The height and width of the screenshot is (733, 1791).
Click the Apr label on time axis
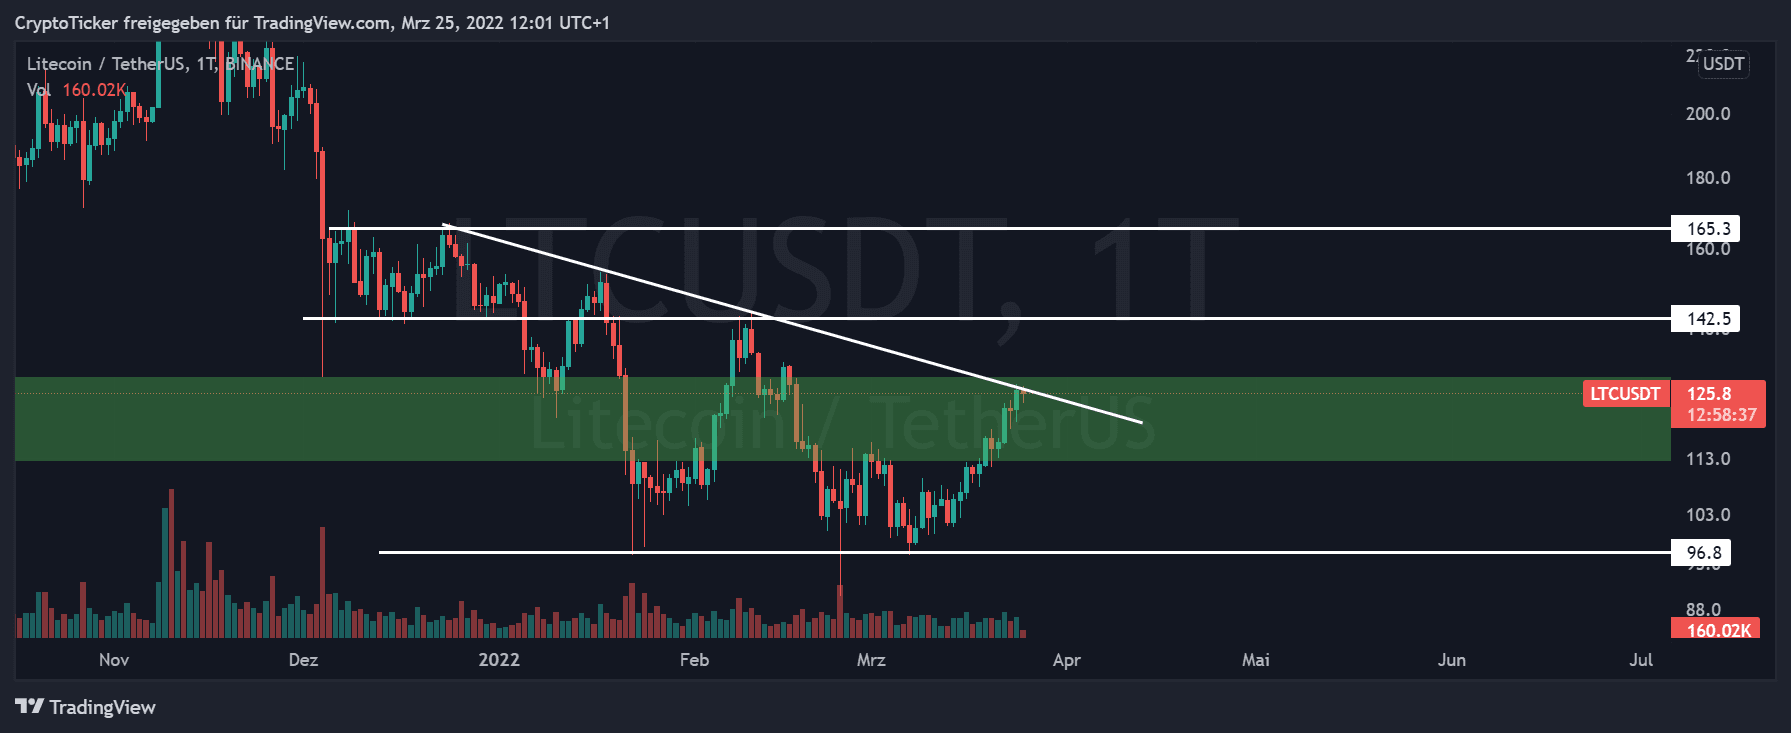pos(1066,660)
